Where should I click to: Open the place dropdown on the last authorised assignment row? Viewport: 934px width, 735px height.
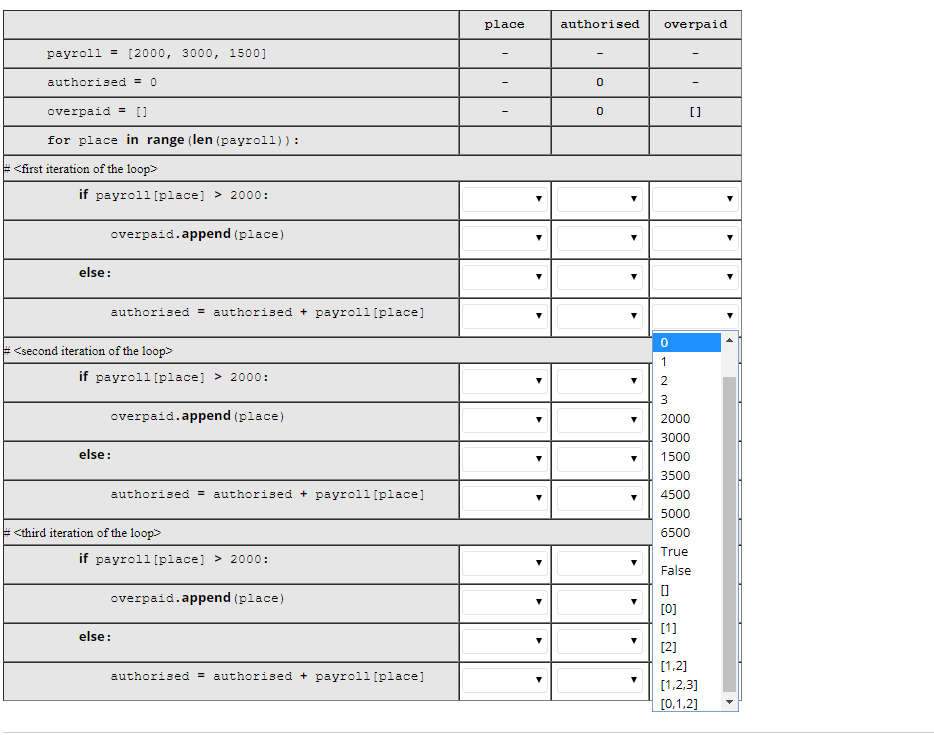(x=504, y=680)
